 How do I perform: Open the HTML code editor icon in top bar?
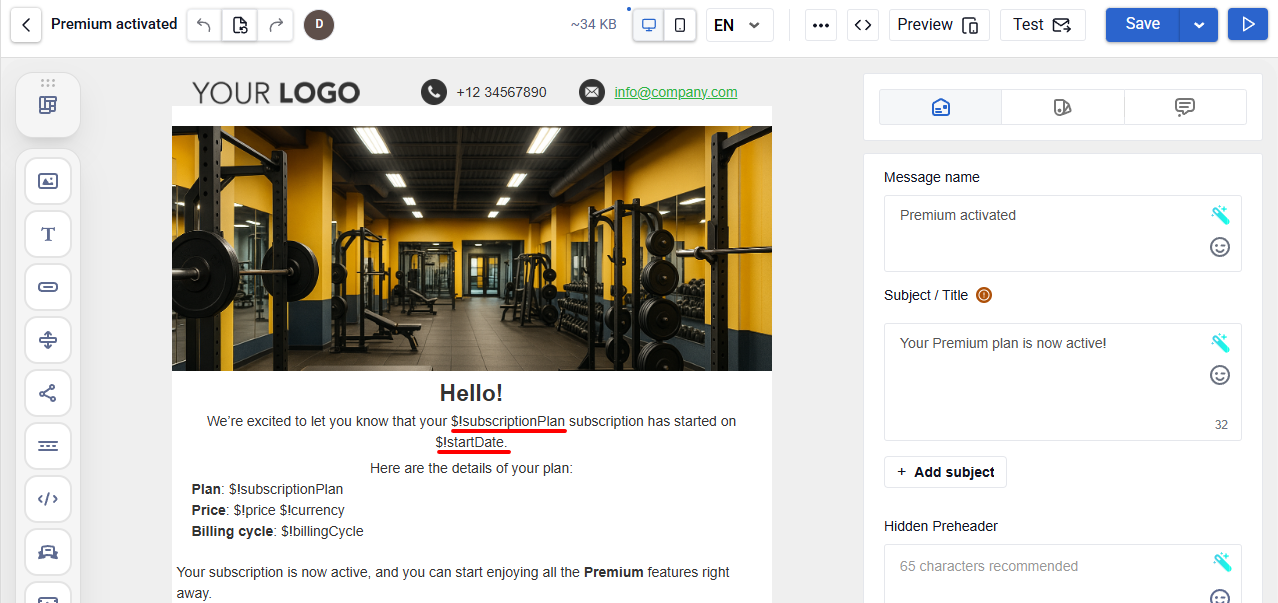(x=863, y=25)
